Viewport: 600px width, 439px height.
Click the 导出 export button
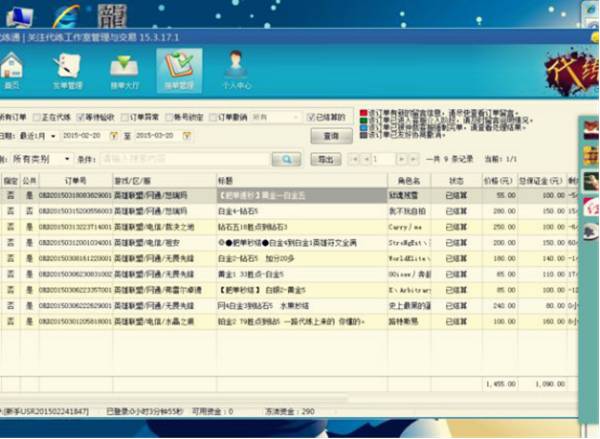(x=324, y=159)
